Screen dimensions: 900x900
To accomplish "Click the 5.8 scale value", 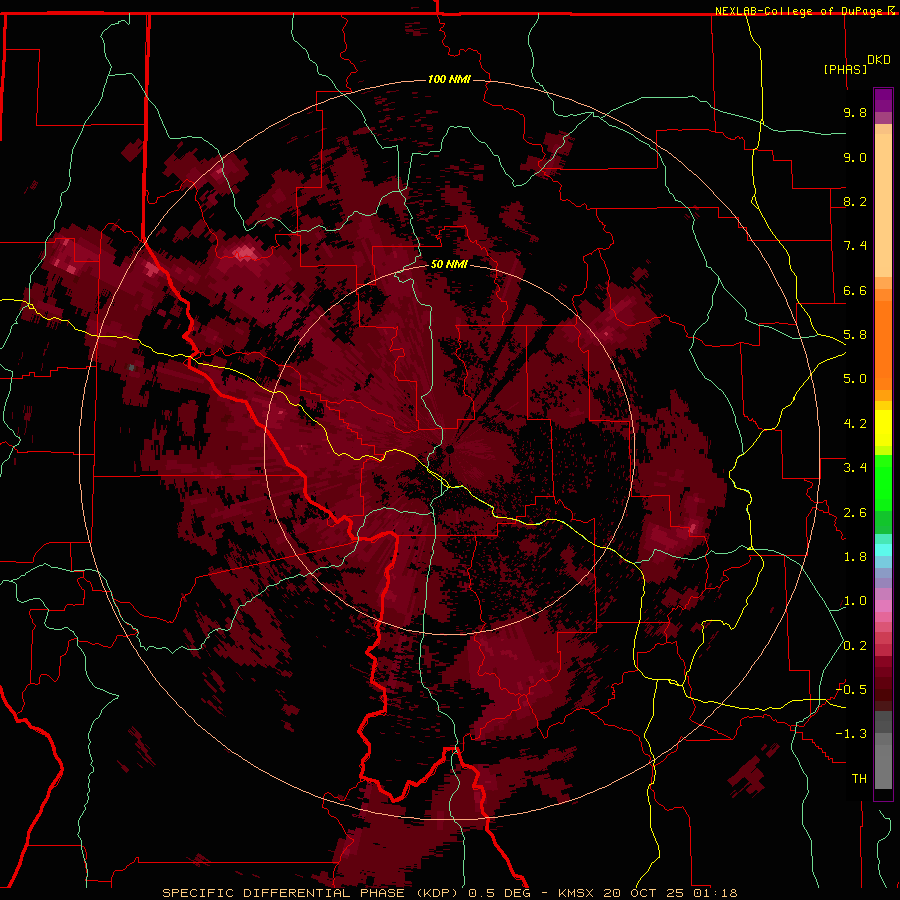I will coord(855,335).
